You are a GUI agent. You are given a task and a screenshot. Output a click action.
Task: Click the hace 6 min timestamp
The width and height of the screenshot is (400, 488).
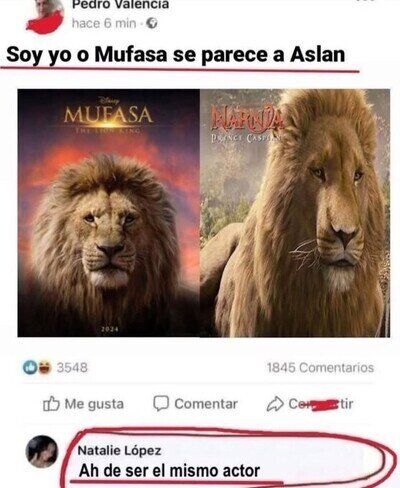pyautogui.click(x=104, y=23)
